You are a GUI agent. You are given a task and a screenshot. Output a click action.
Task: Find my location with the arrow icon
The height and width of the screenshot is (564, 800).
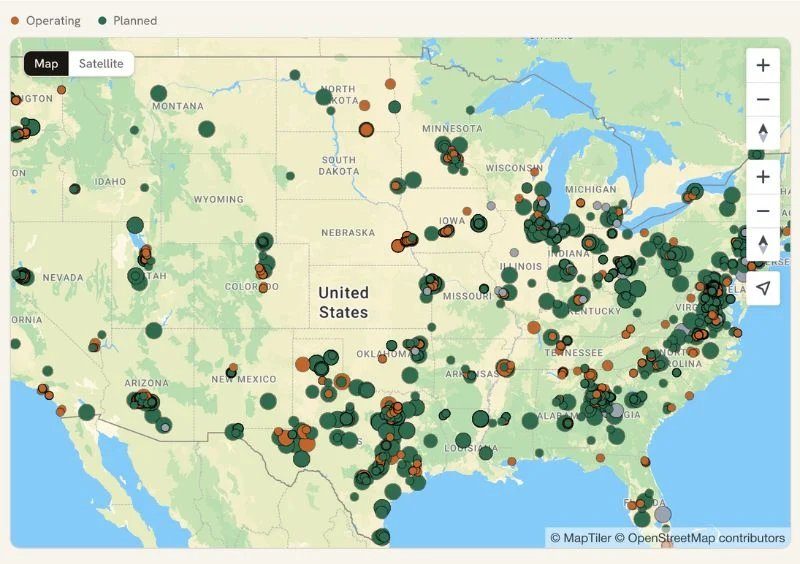pyautogui.click(x=763, y=288)
